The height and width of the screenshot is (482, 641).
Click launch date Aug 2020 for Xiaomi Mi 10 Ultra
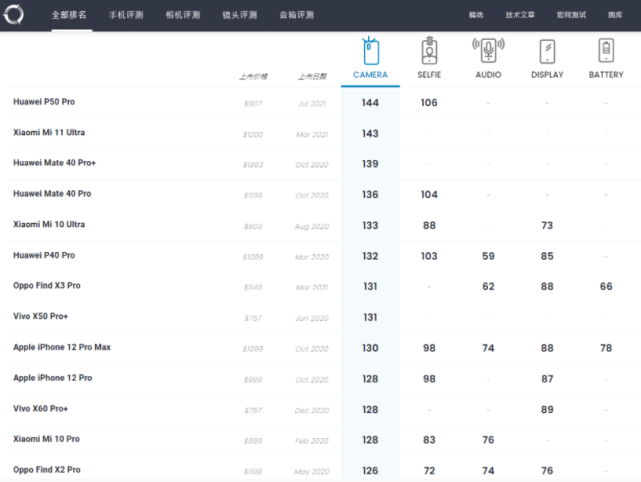[x=312, y=226]
